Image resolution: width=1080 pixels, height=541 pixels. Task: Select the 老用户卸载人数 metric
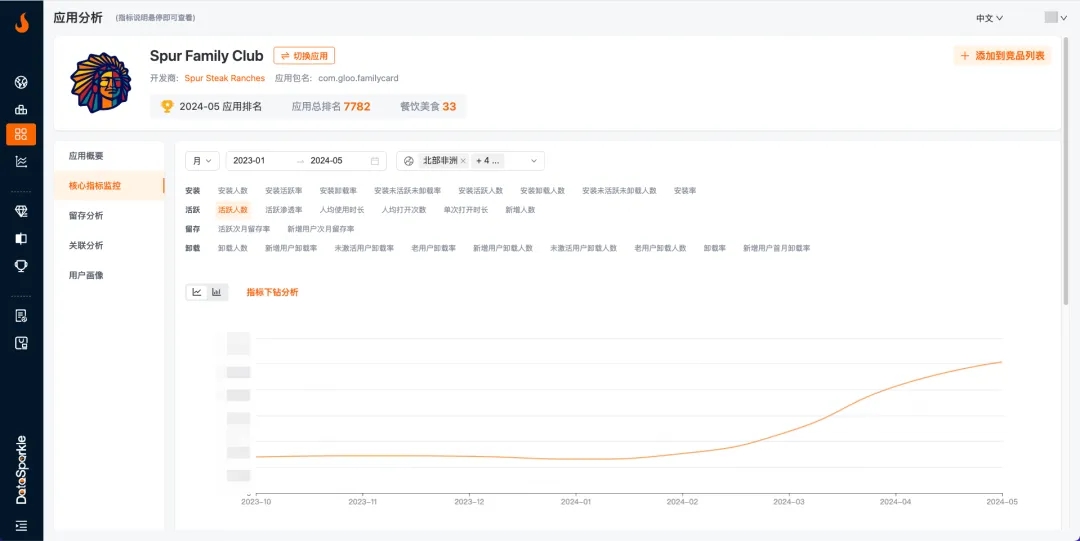[x=661, y=248]
